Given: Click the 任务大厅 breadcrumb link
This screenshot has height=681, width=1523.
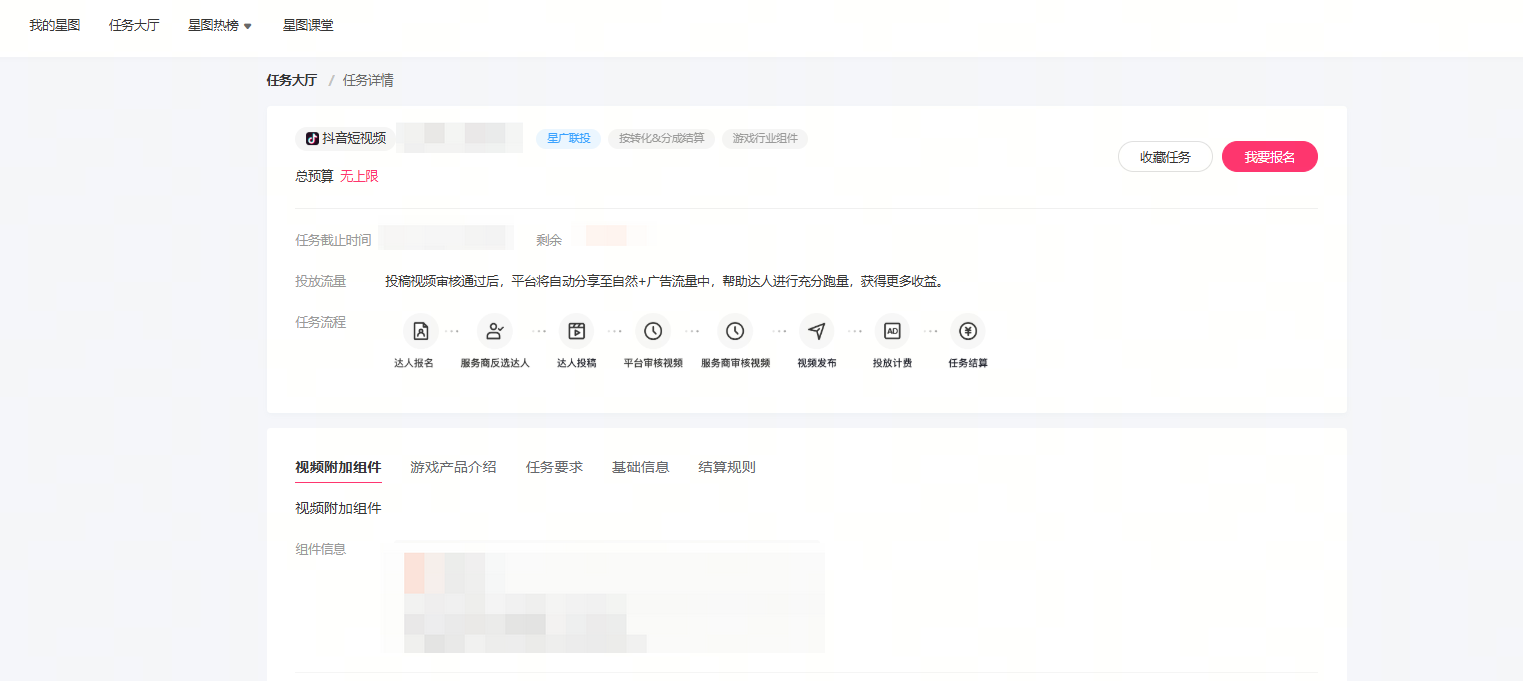Looking at the screenshot, I should coord(291,80).
